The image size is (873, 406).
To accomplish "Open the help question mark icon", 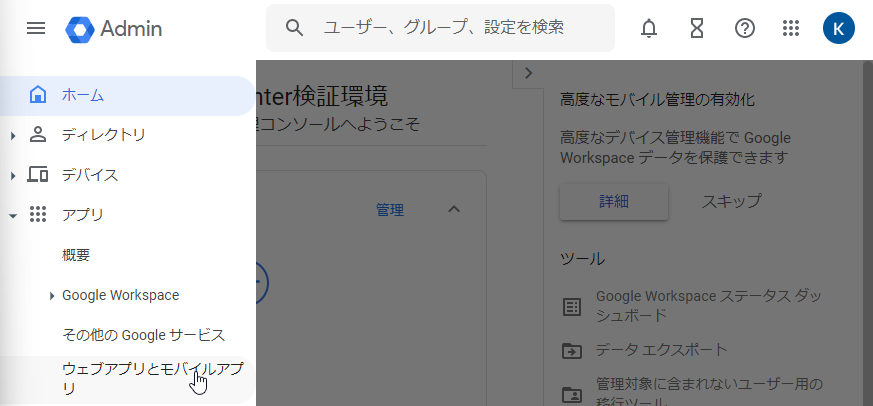I will pyautogui.click(x=744, y=28).
